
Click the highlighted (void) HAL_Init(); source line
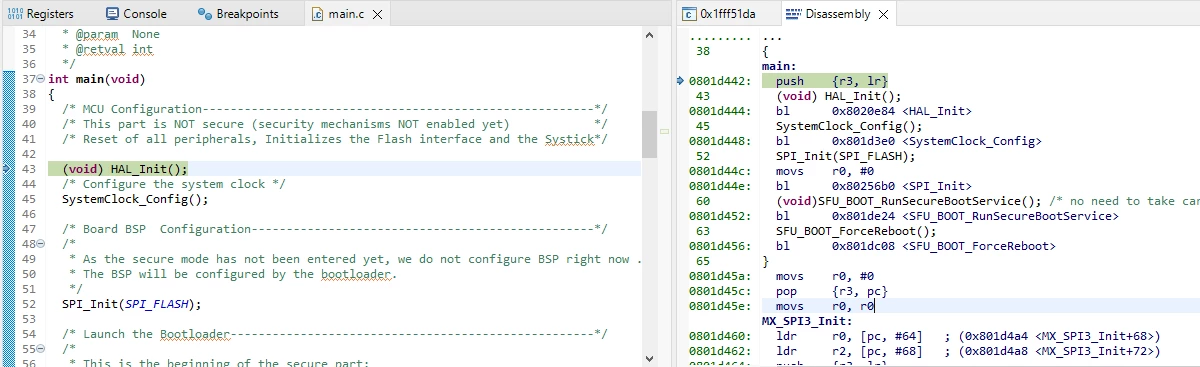pyautogui.click(x=124, y=169)
